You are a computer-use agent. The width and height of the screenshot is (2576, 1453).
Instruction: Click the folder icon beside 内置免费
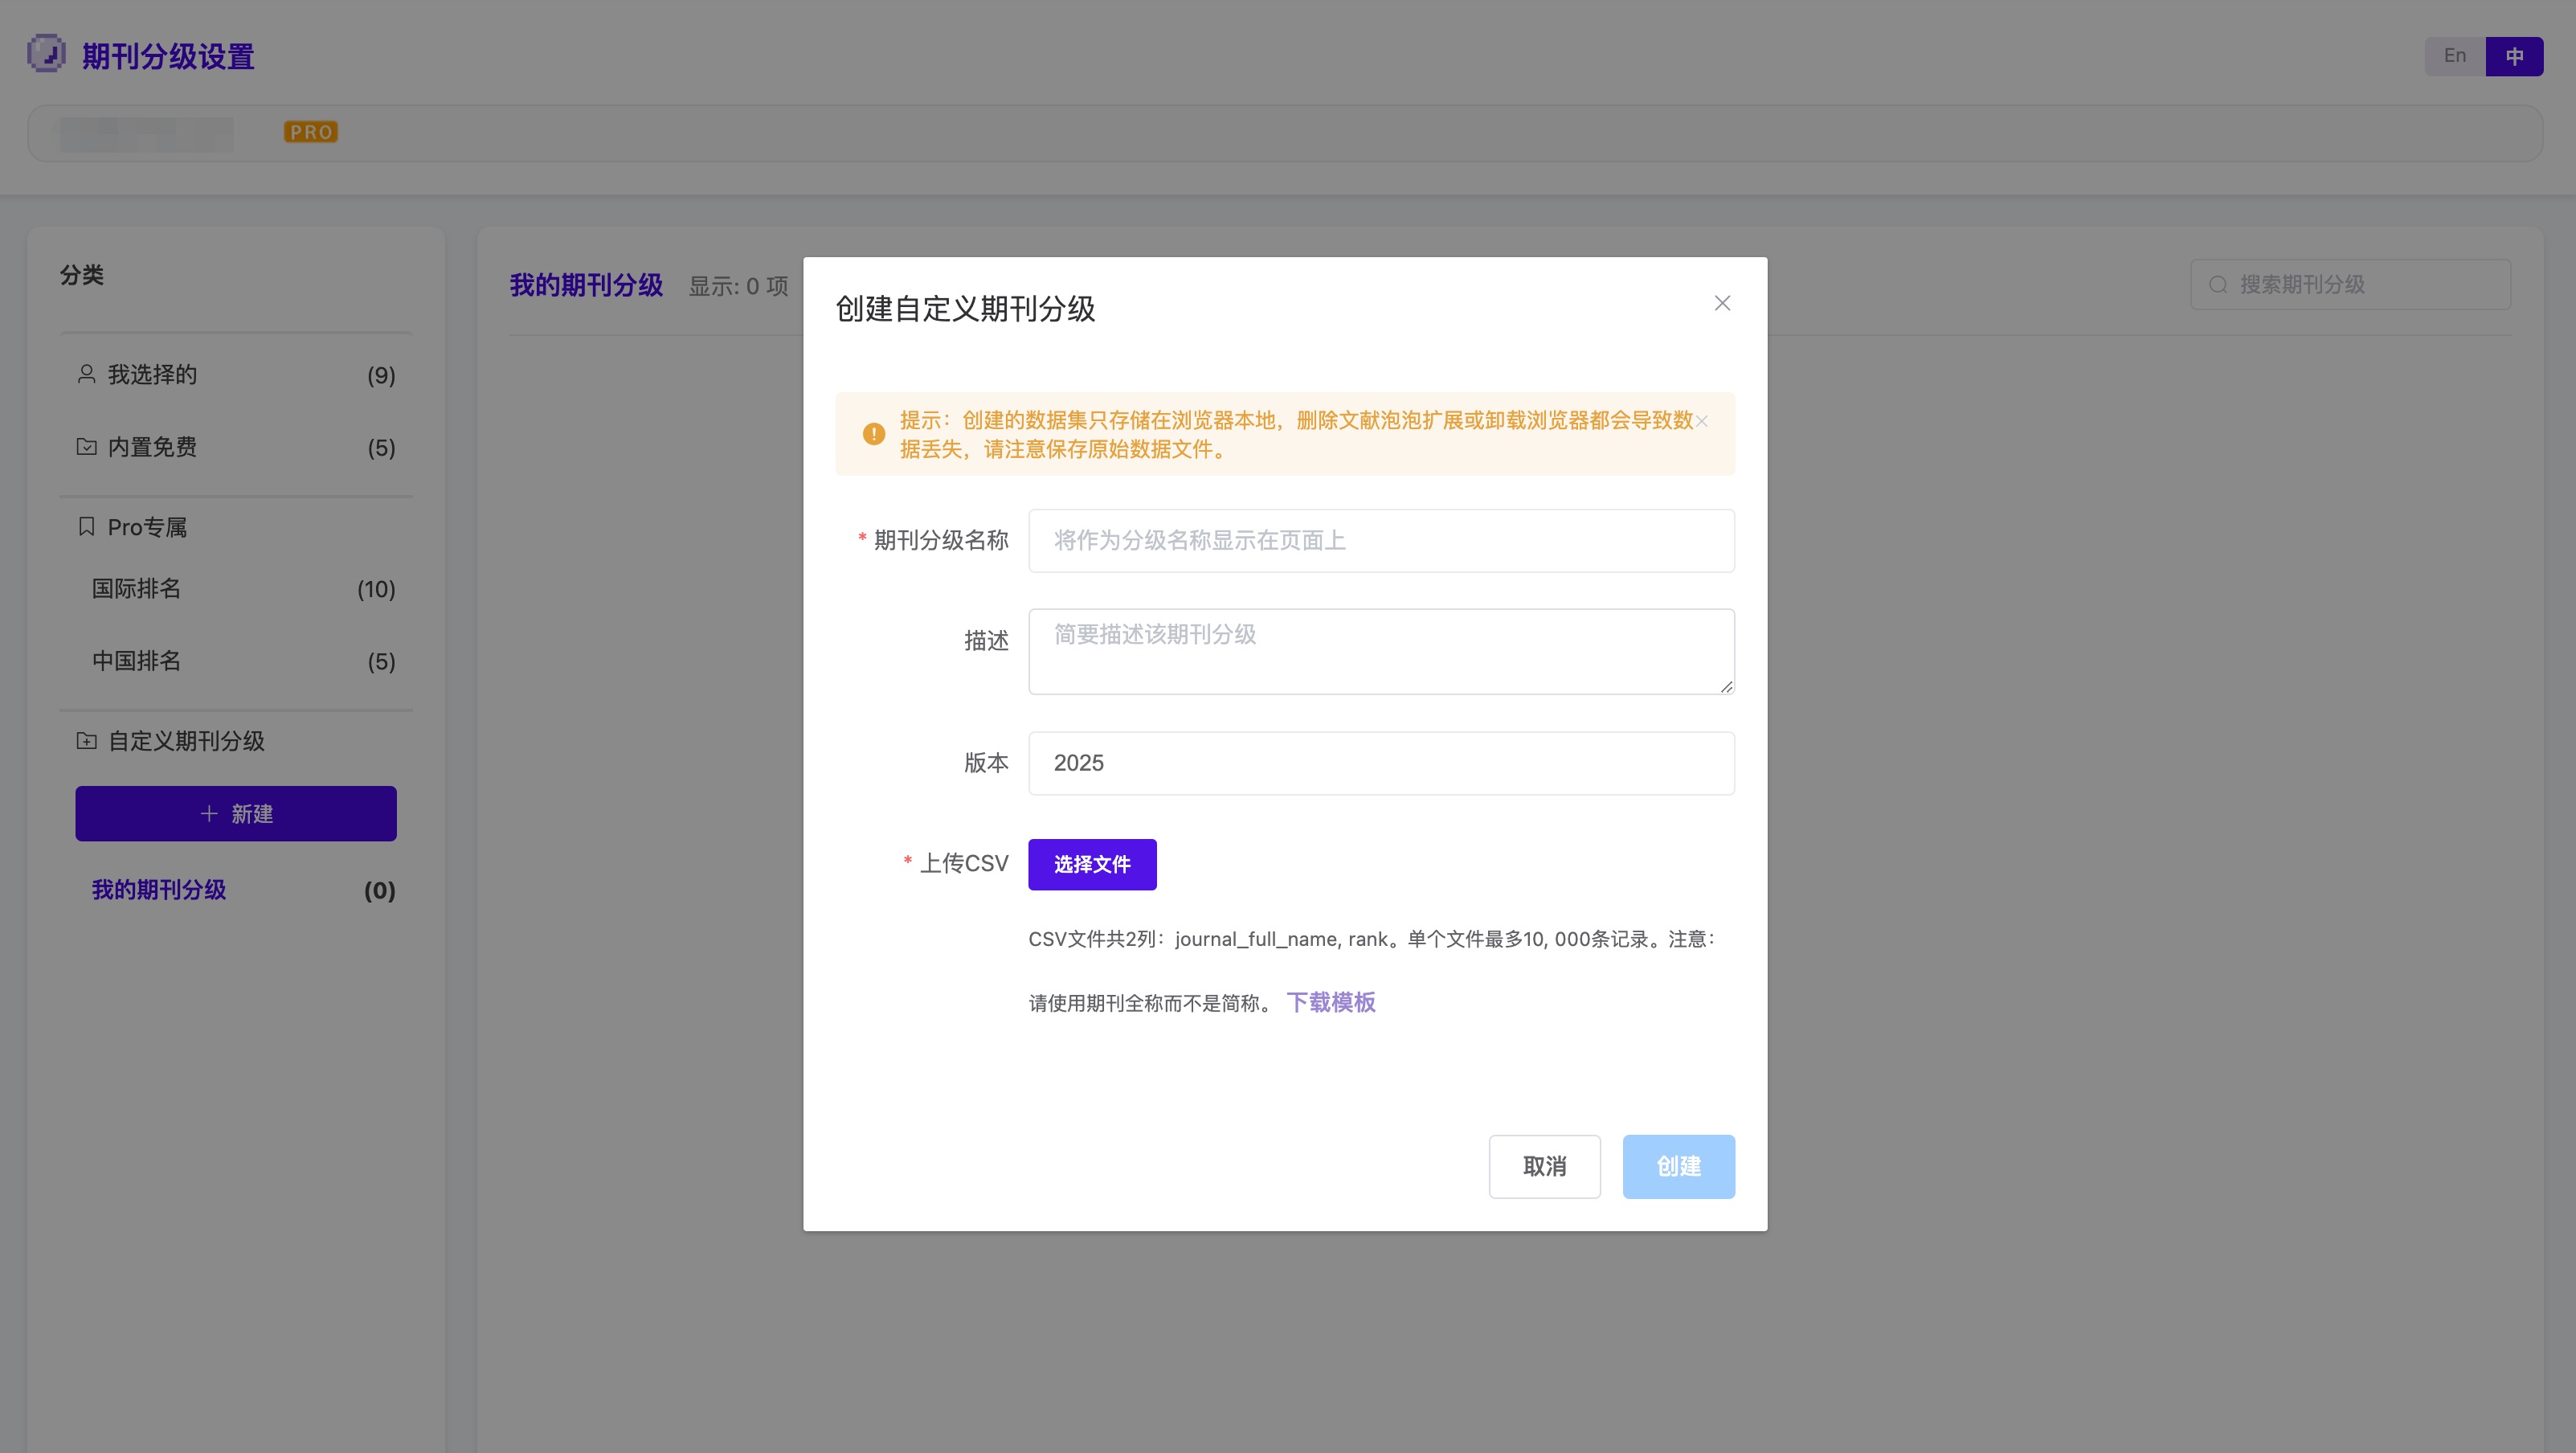(86, 446)
